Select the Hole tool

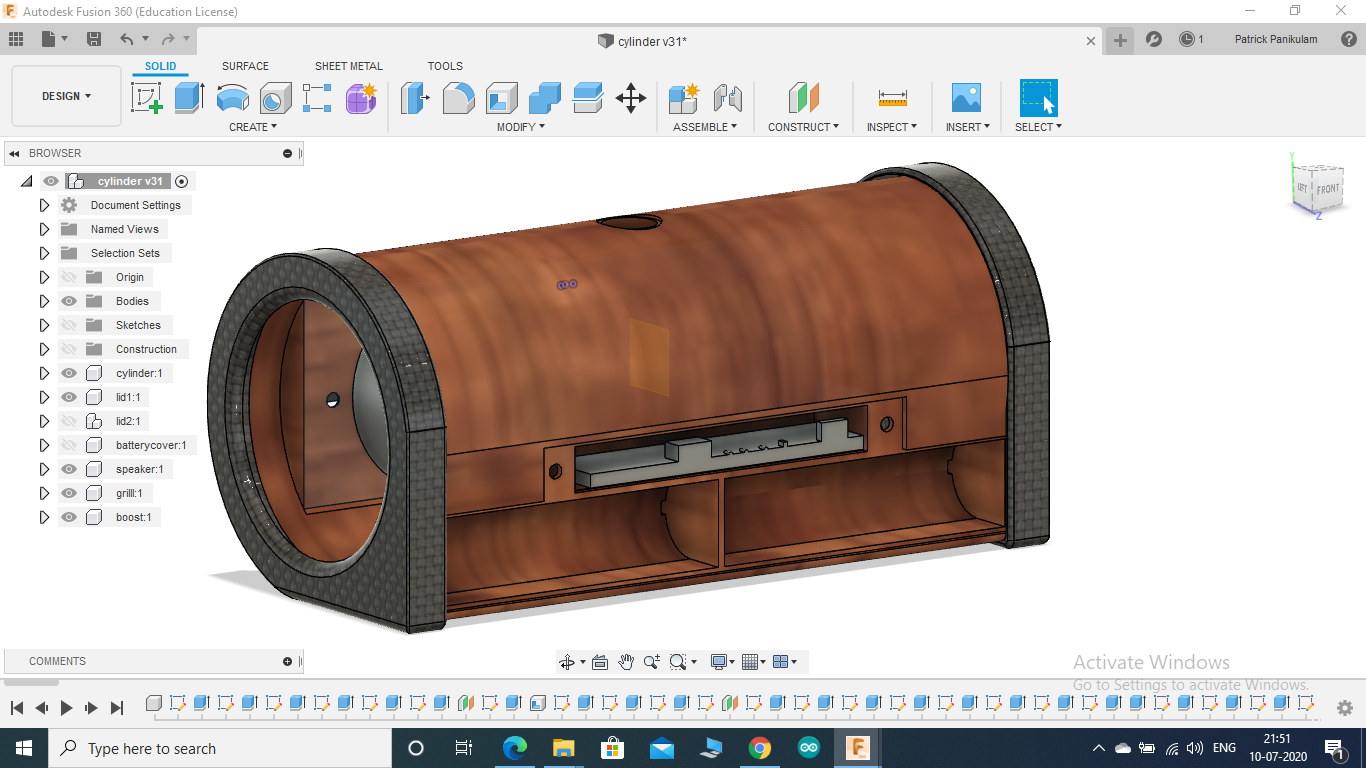click(x=276, y=98)
